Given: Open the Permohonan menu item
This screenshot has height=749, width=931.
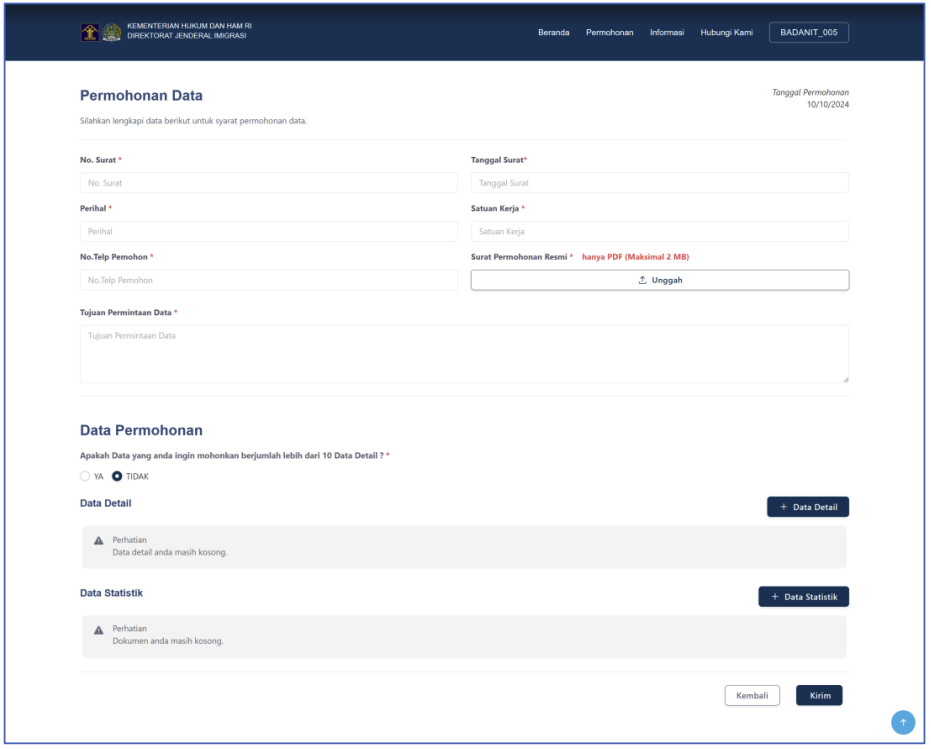Looking at the screenshot, I should click(609, 33).
